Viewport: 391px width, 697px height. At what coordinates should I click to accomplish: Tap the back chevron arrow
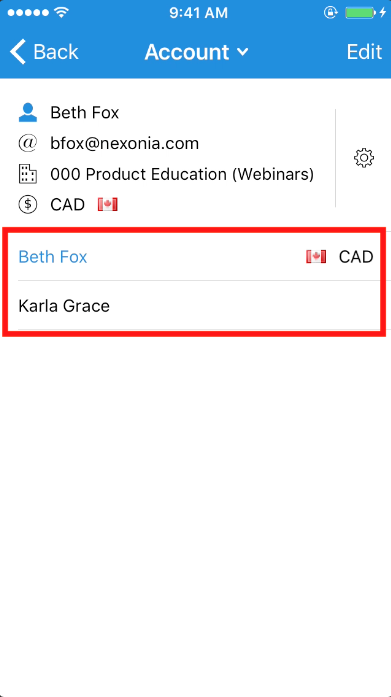pos(18,52)
